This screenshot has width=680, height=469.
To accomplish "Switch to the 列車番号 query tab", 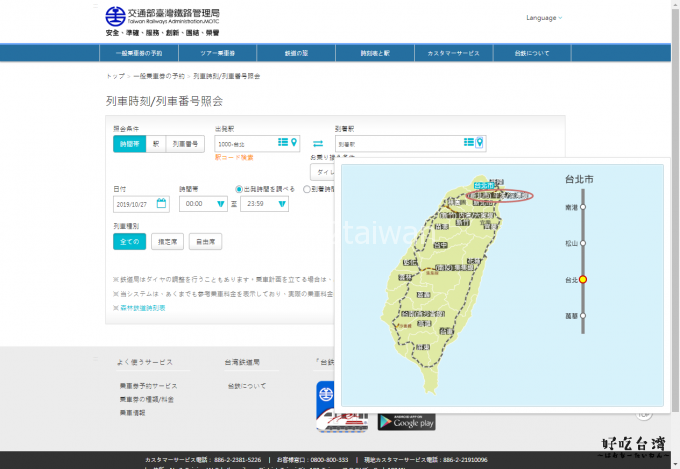I will point(187,144).
